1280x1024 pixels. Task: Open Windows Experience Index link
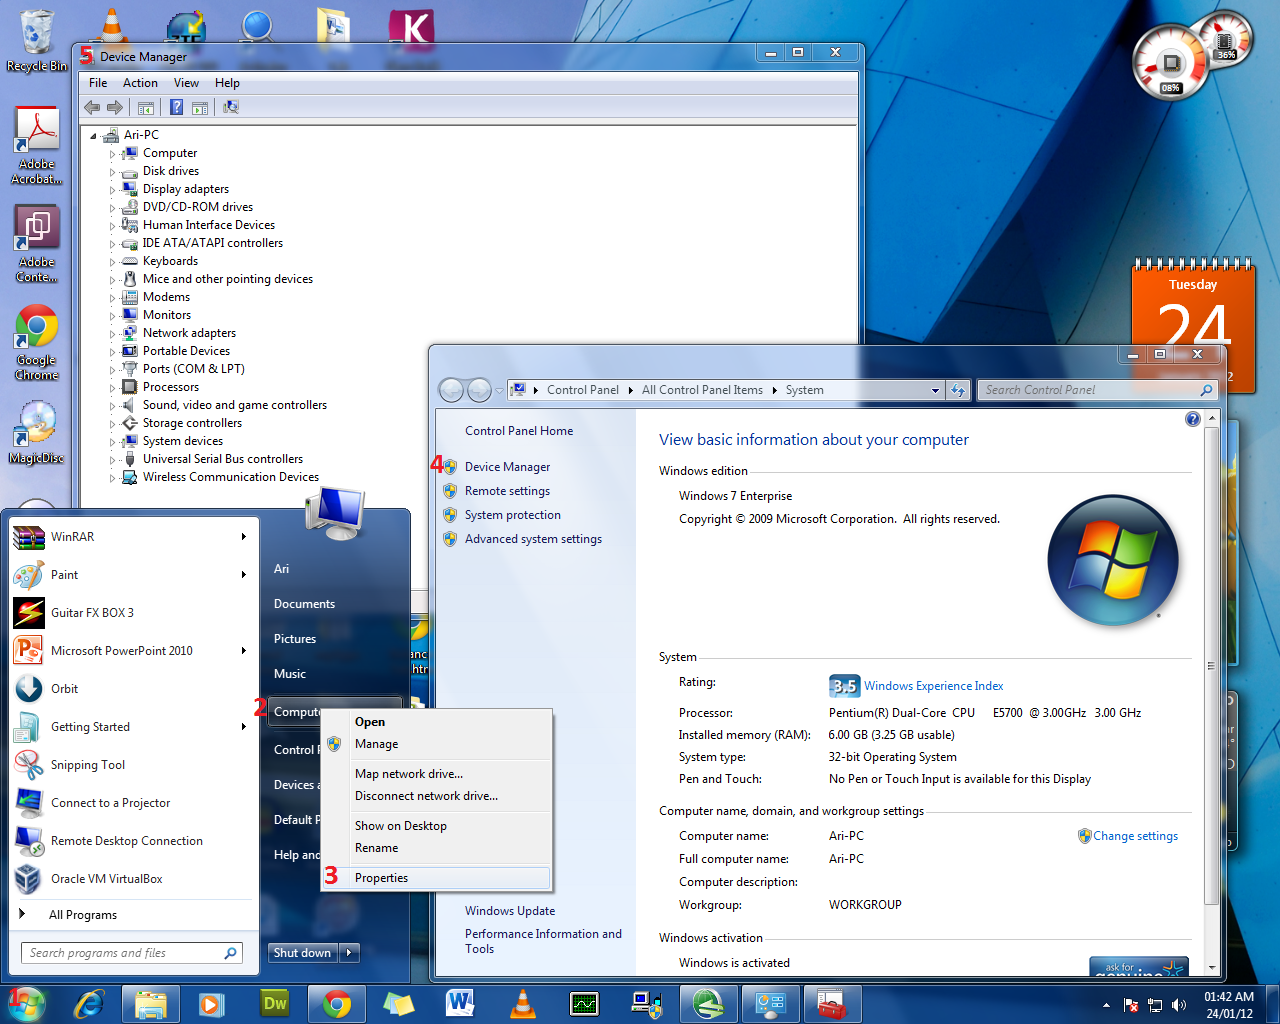click(933, 686)
